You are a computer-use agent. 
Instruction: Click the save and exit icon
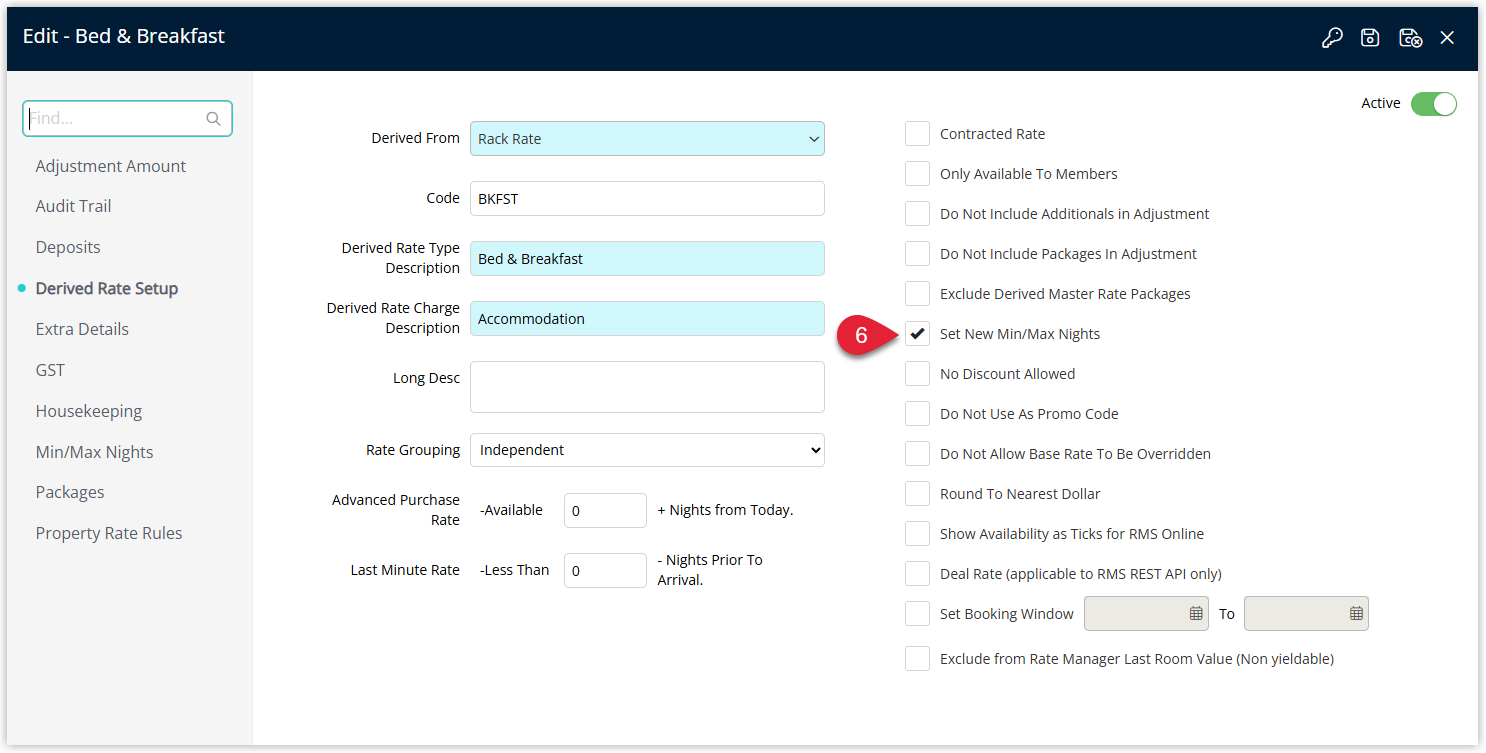(x=1410, y=38)
